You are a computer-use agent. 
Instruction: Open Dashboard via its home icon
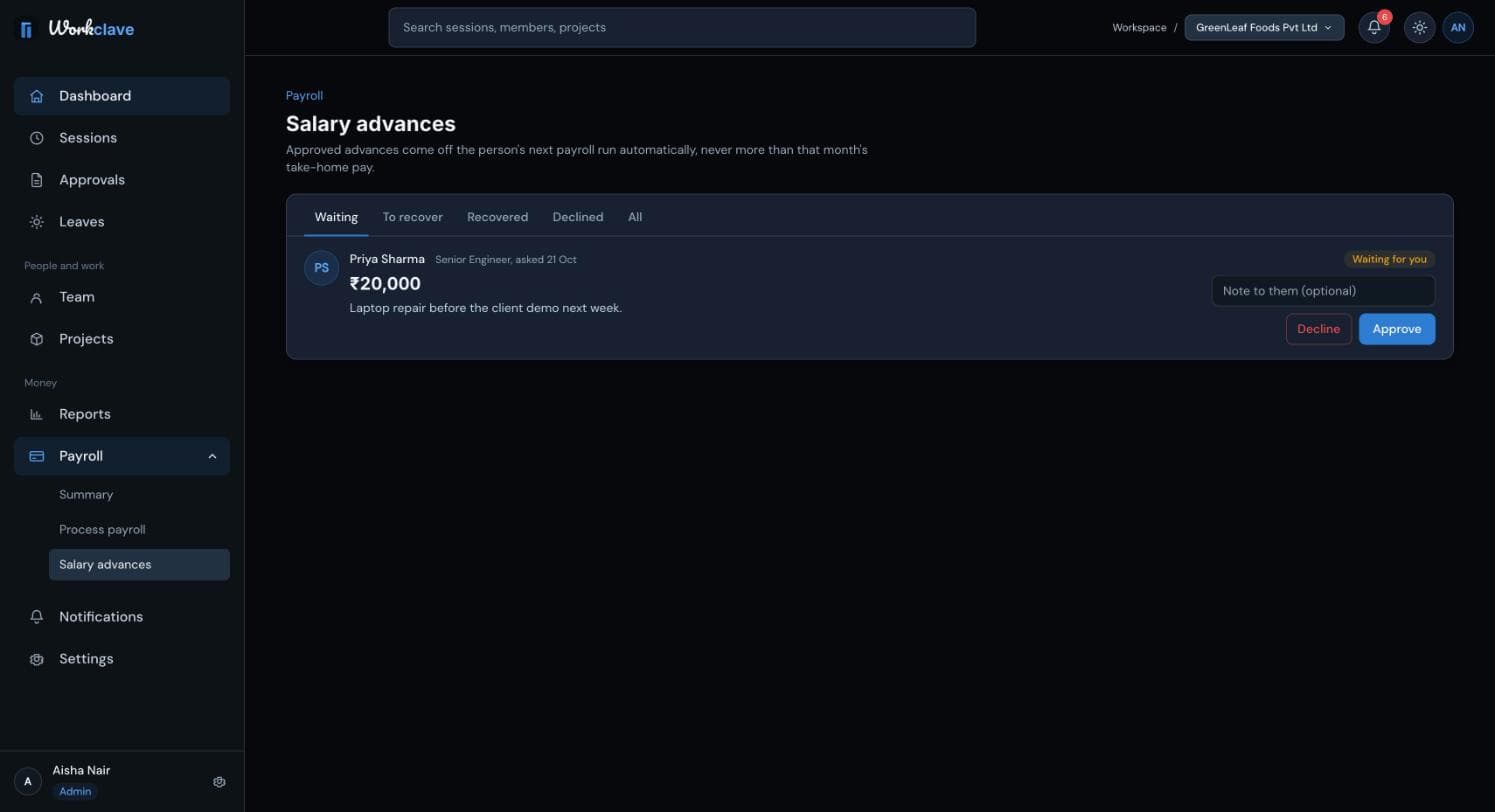pyautogui.click(x=37, y=96)
